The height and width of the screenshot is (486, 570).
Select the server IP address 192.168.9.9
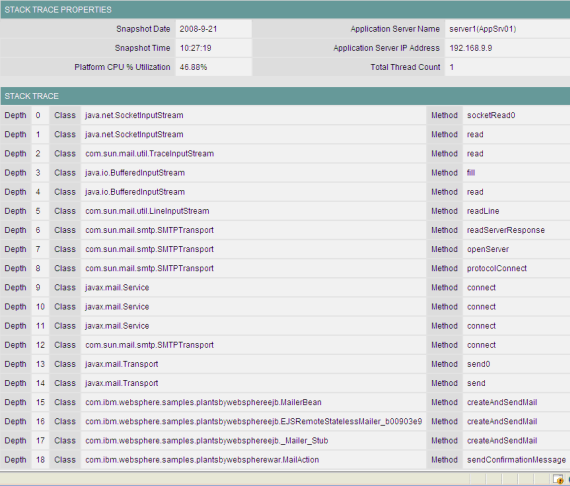[x=470, y=48]
